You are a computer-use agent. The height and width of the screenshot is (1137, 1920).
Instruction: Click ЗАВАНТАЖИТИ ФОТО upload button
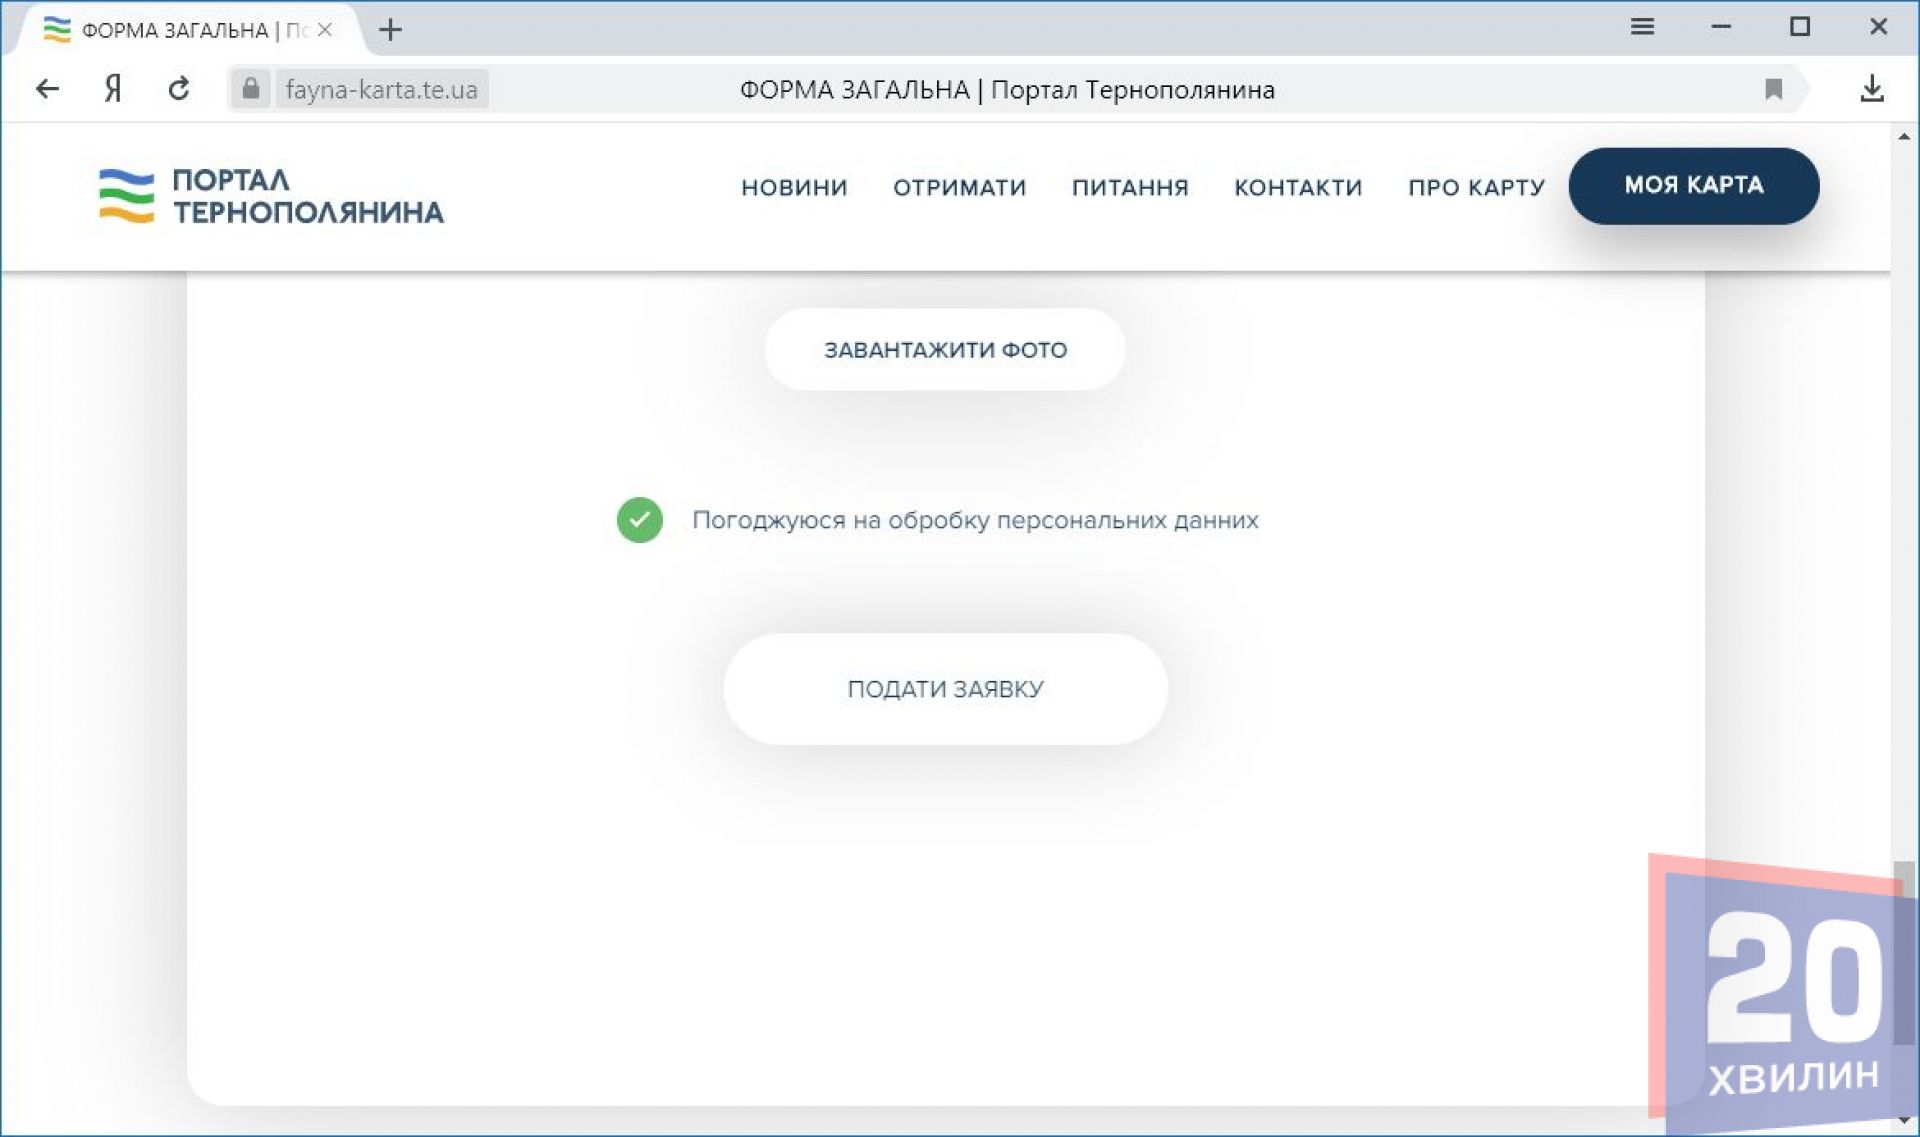pos(945,350)
